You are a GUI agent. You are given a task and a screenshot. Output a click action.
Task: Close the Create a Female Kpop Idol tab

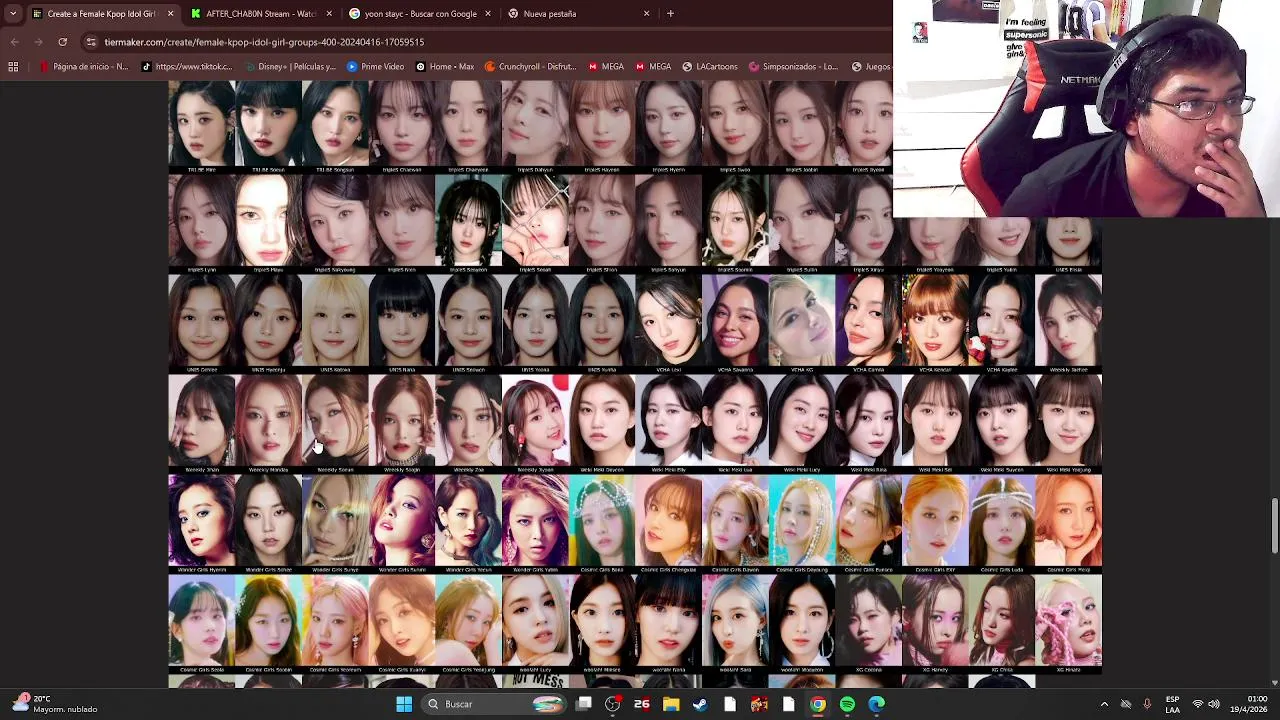point(170,14)
